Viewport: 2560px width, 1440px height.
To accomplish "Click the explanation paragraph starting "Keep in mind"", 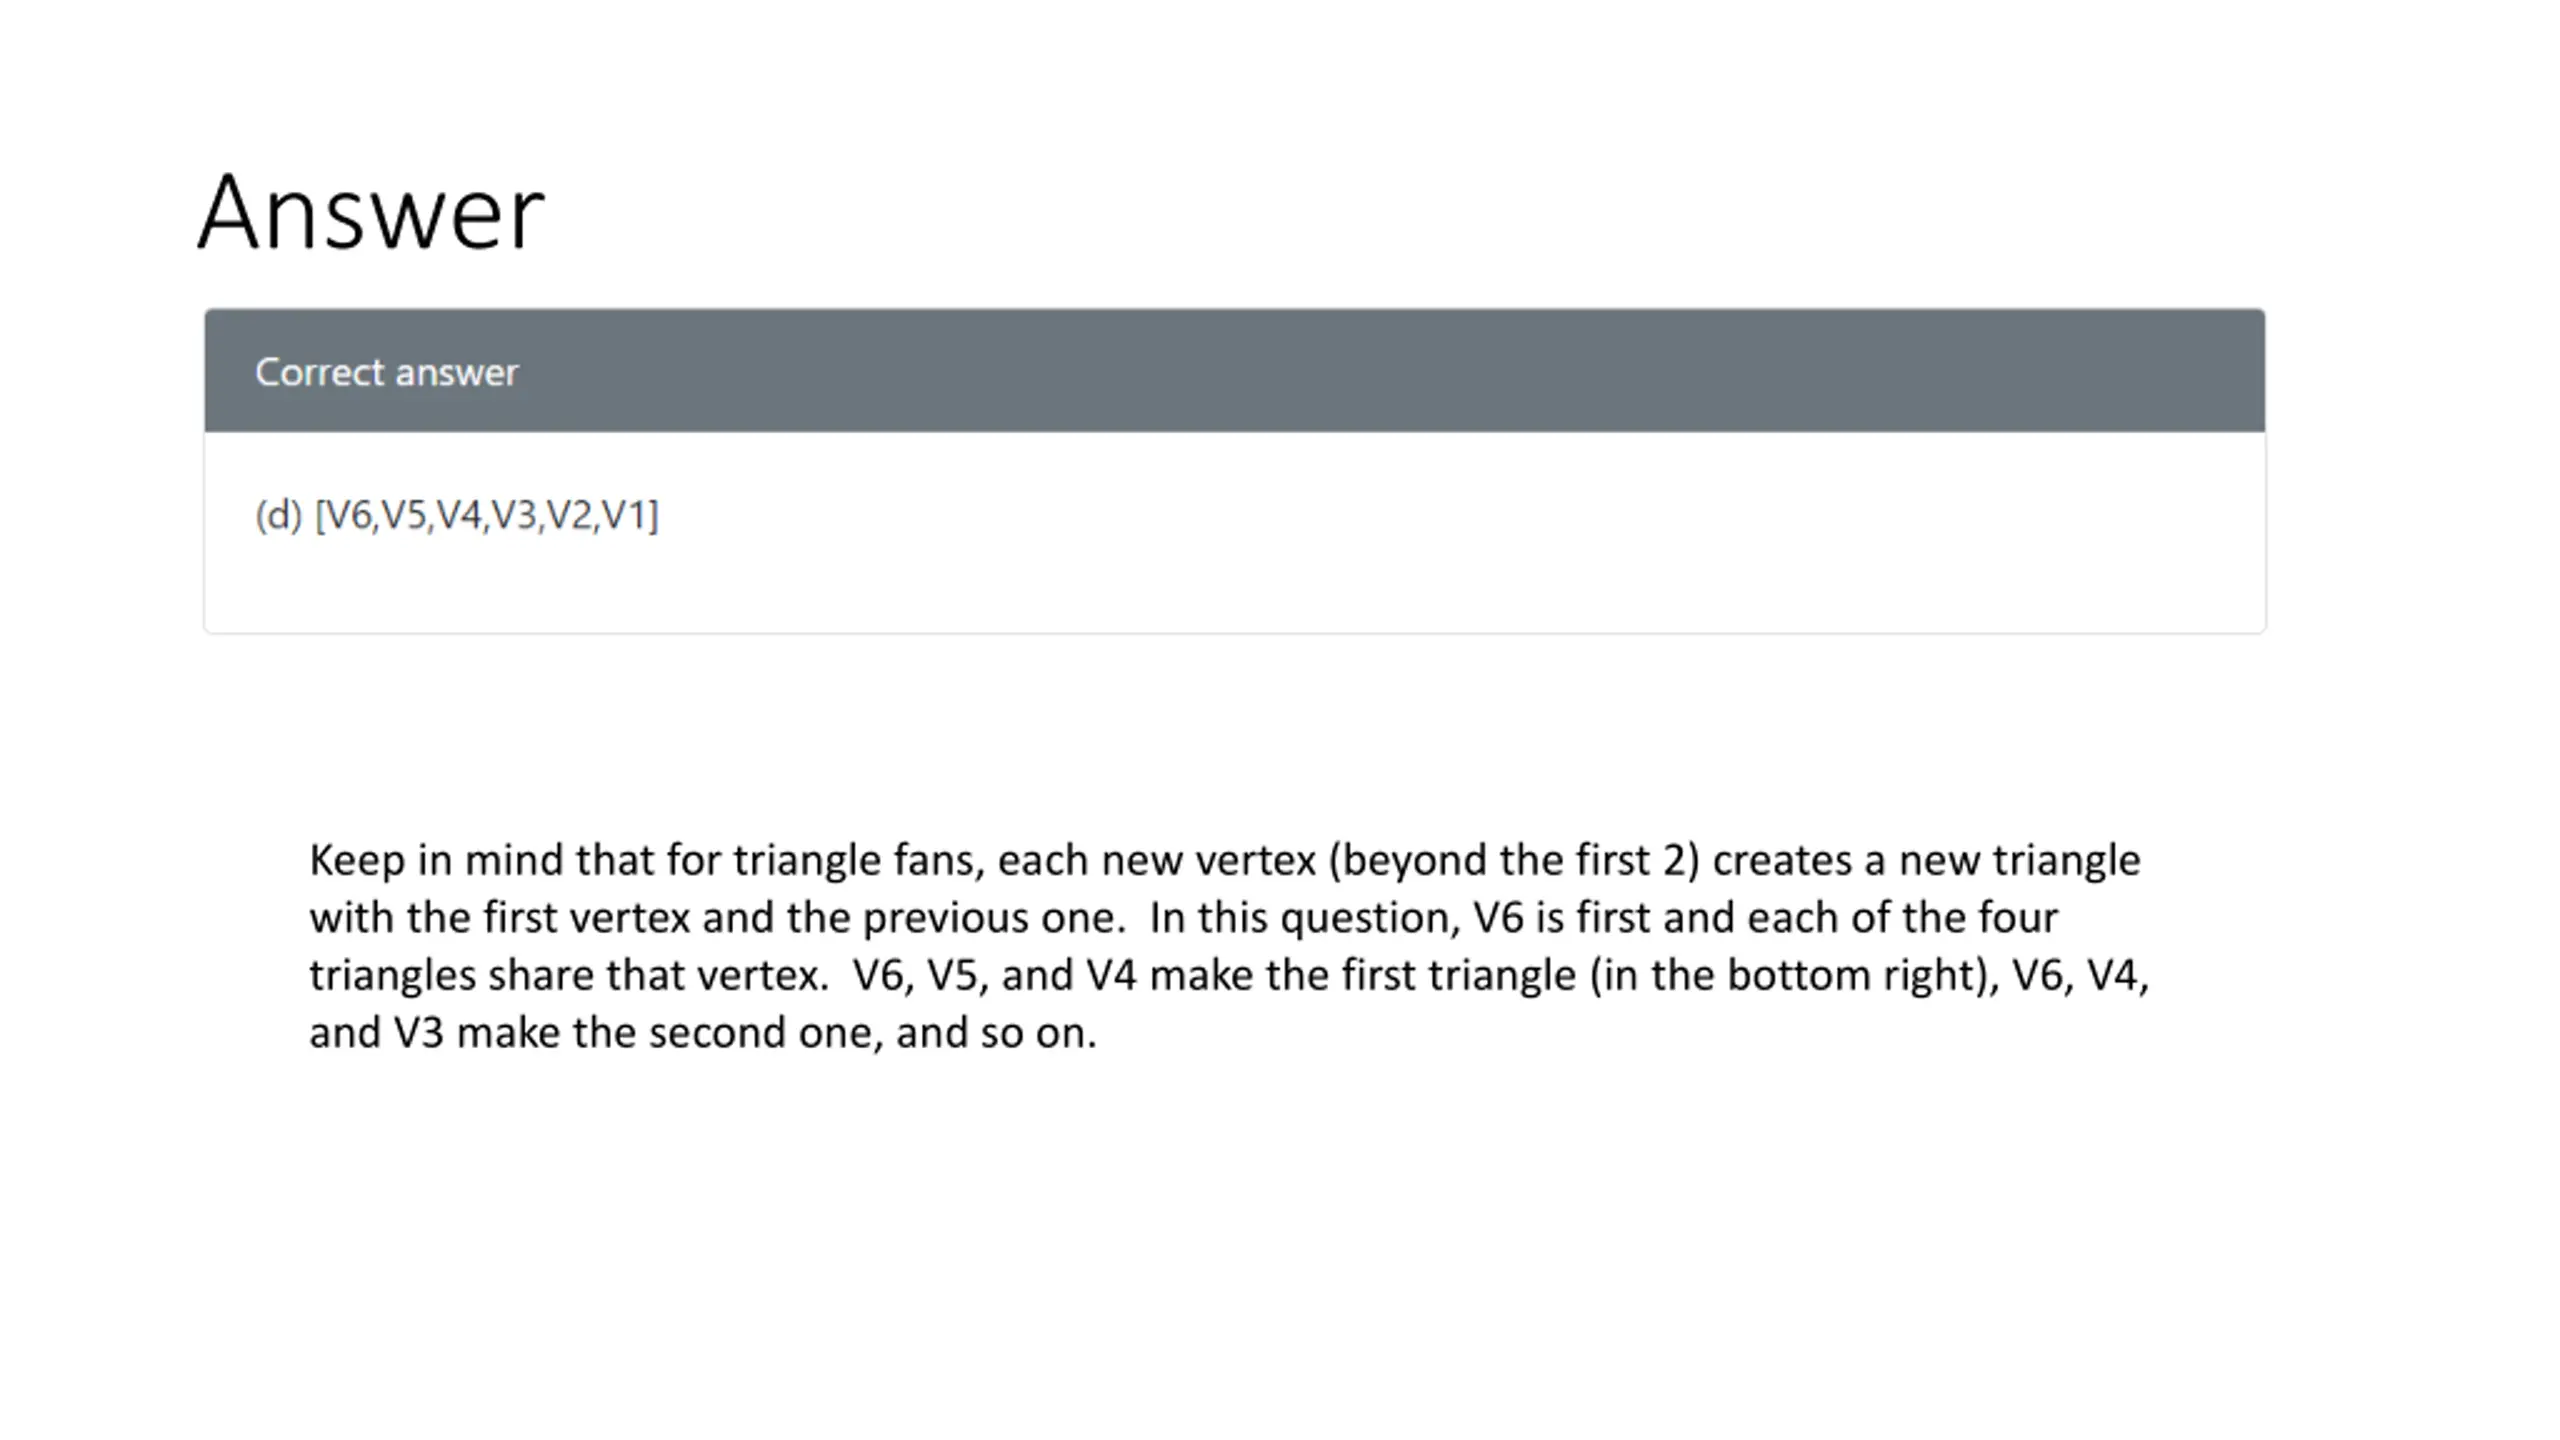I will pos(1229,946).
